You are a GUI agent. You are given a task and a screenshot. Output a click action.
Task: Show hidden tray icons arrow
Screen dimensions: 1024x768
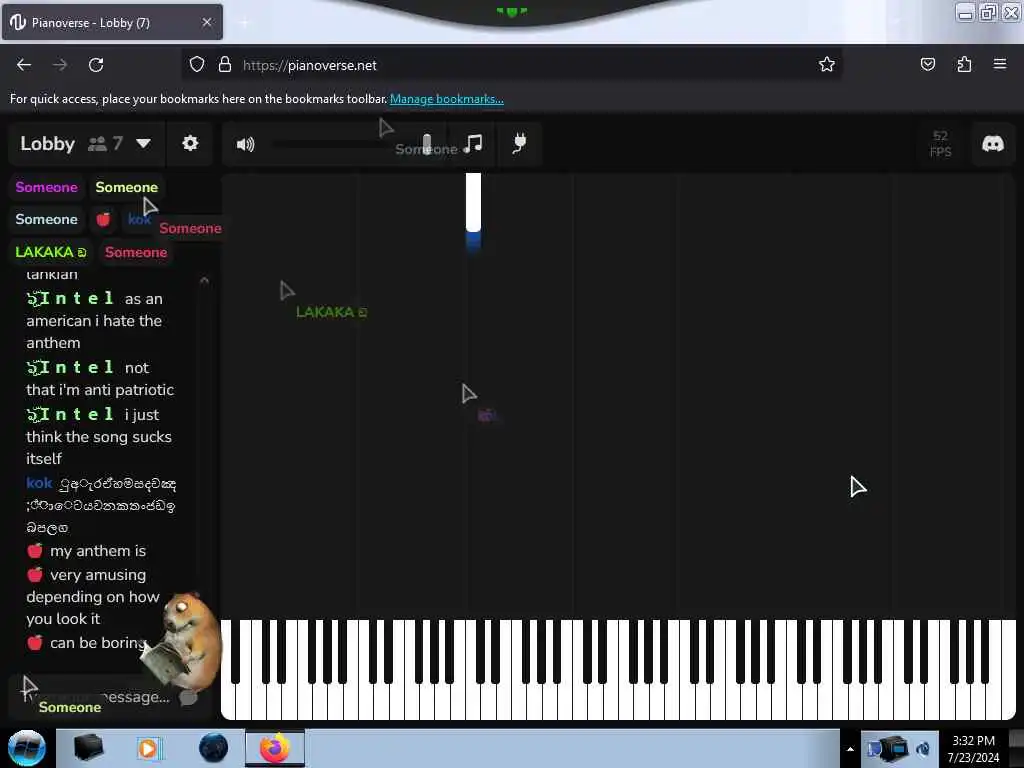coord(850,749)
